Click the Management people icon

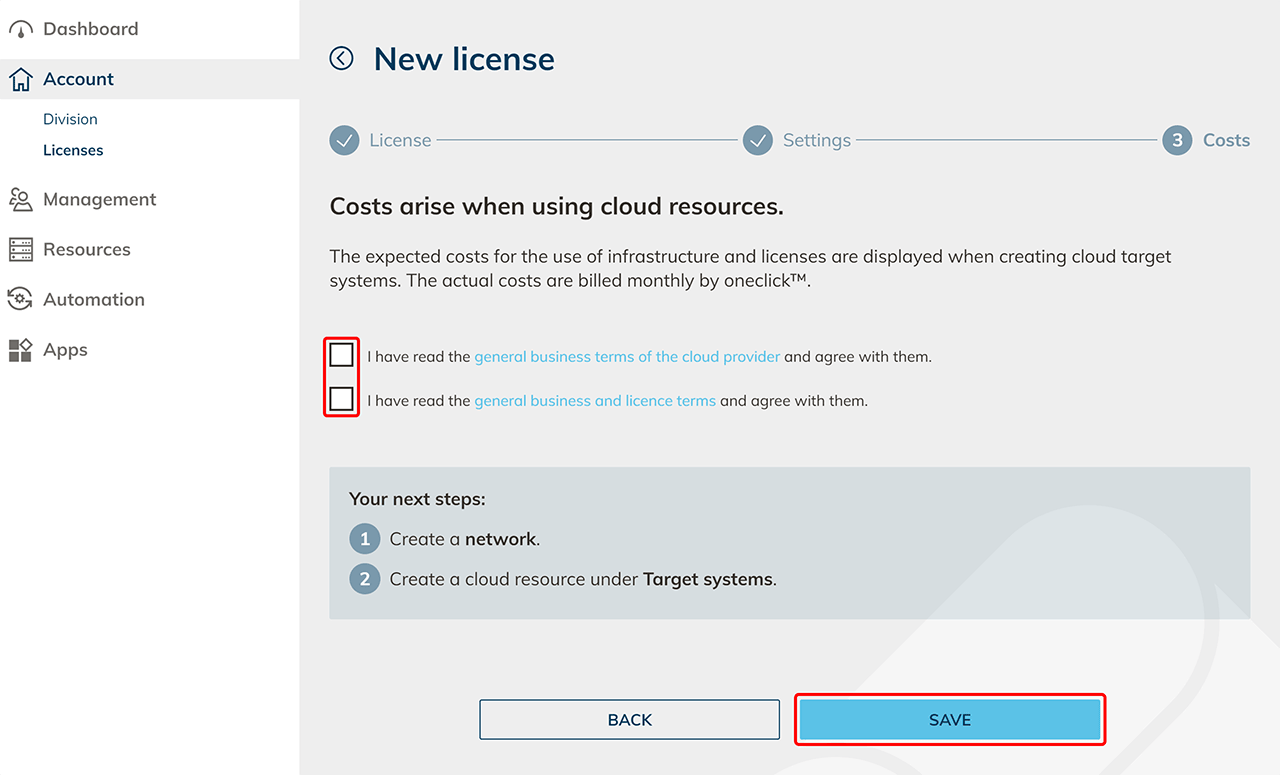click(x=20, y=200)
